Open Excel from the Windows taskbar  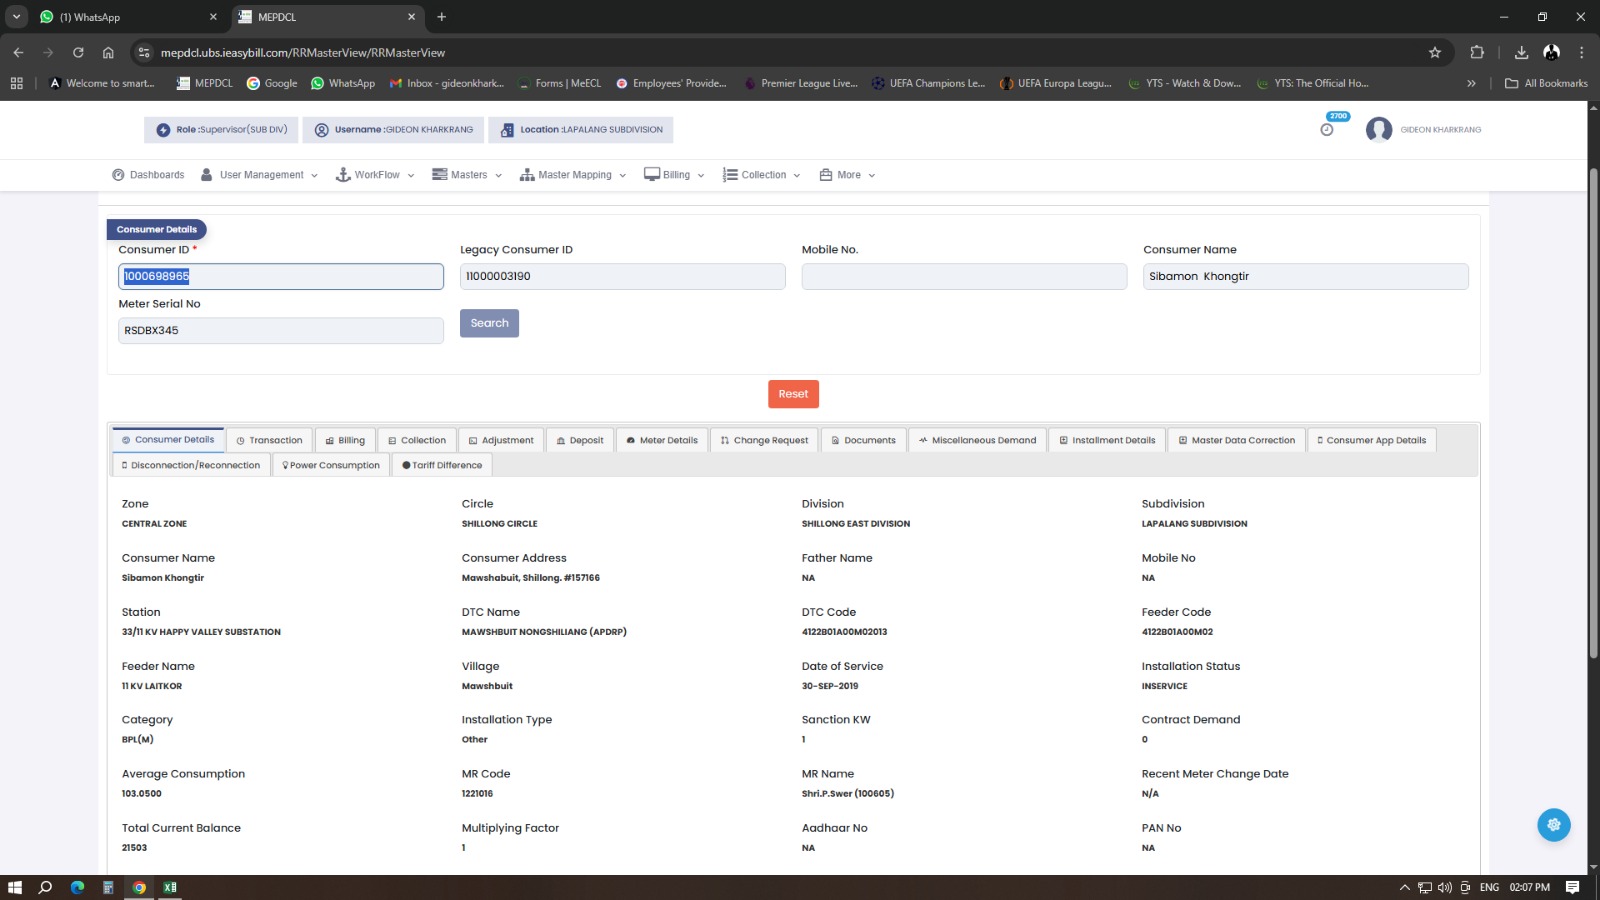[170, 887]
